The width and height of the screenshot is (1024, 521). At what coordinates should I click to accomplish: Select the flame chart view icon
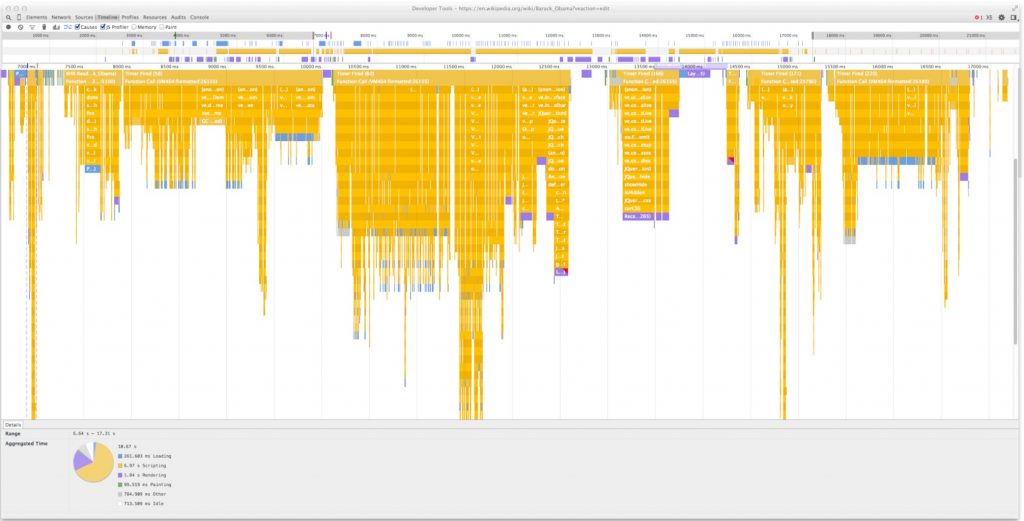click(67, 27)
